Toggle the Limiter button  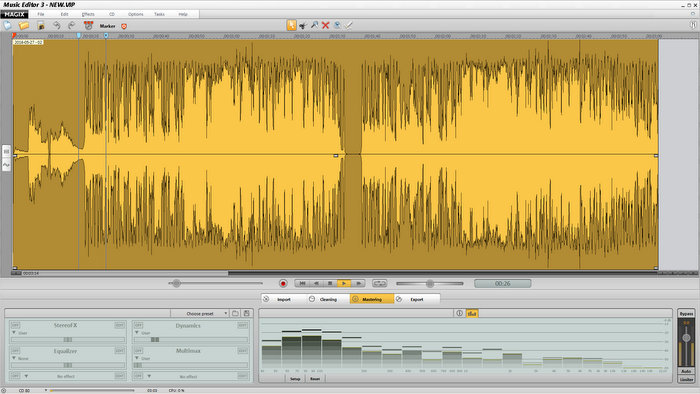(686, 379)
